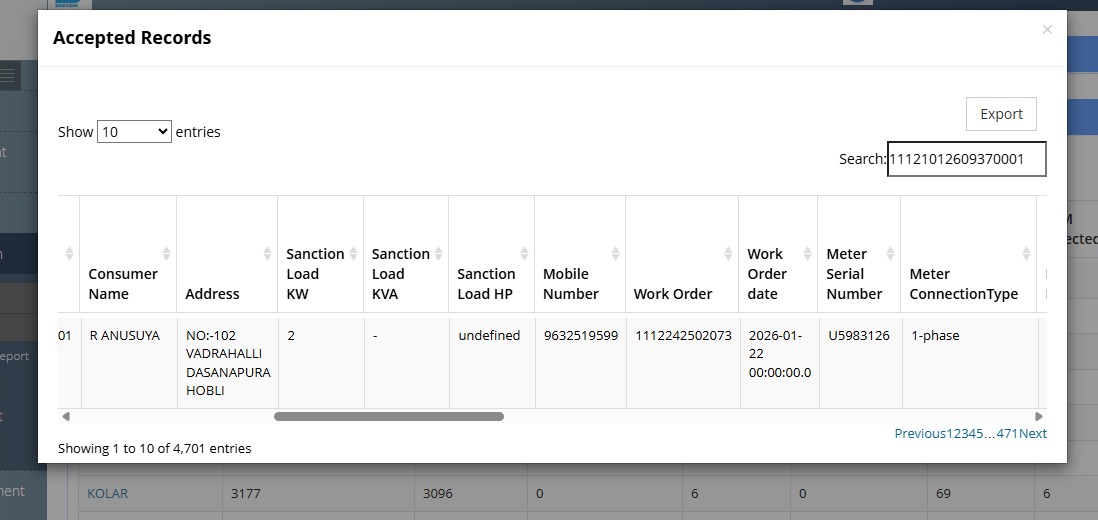Open KOLAR link in background table

(108, 493)
